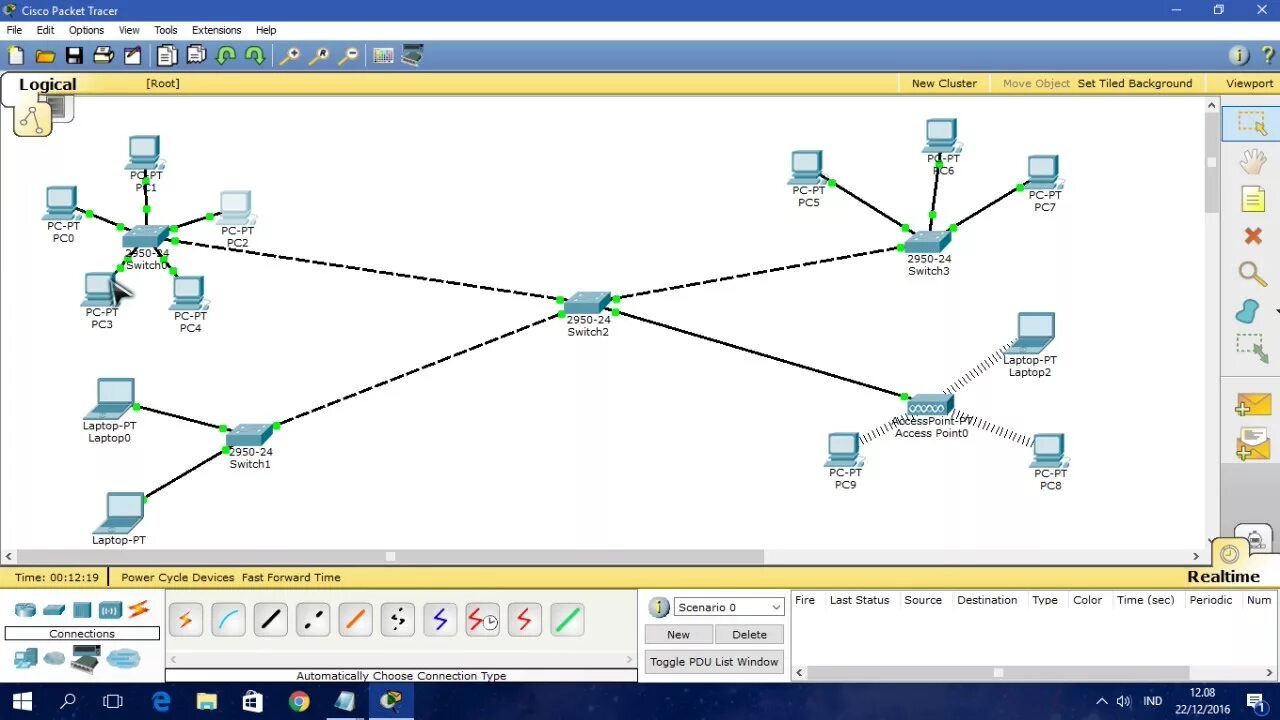
Task: Click Toggle PDU List Window button
Action: (x=714, y=662)
